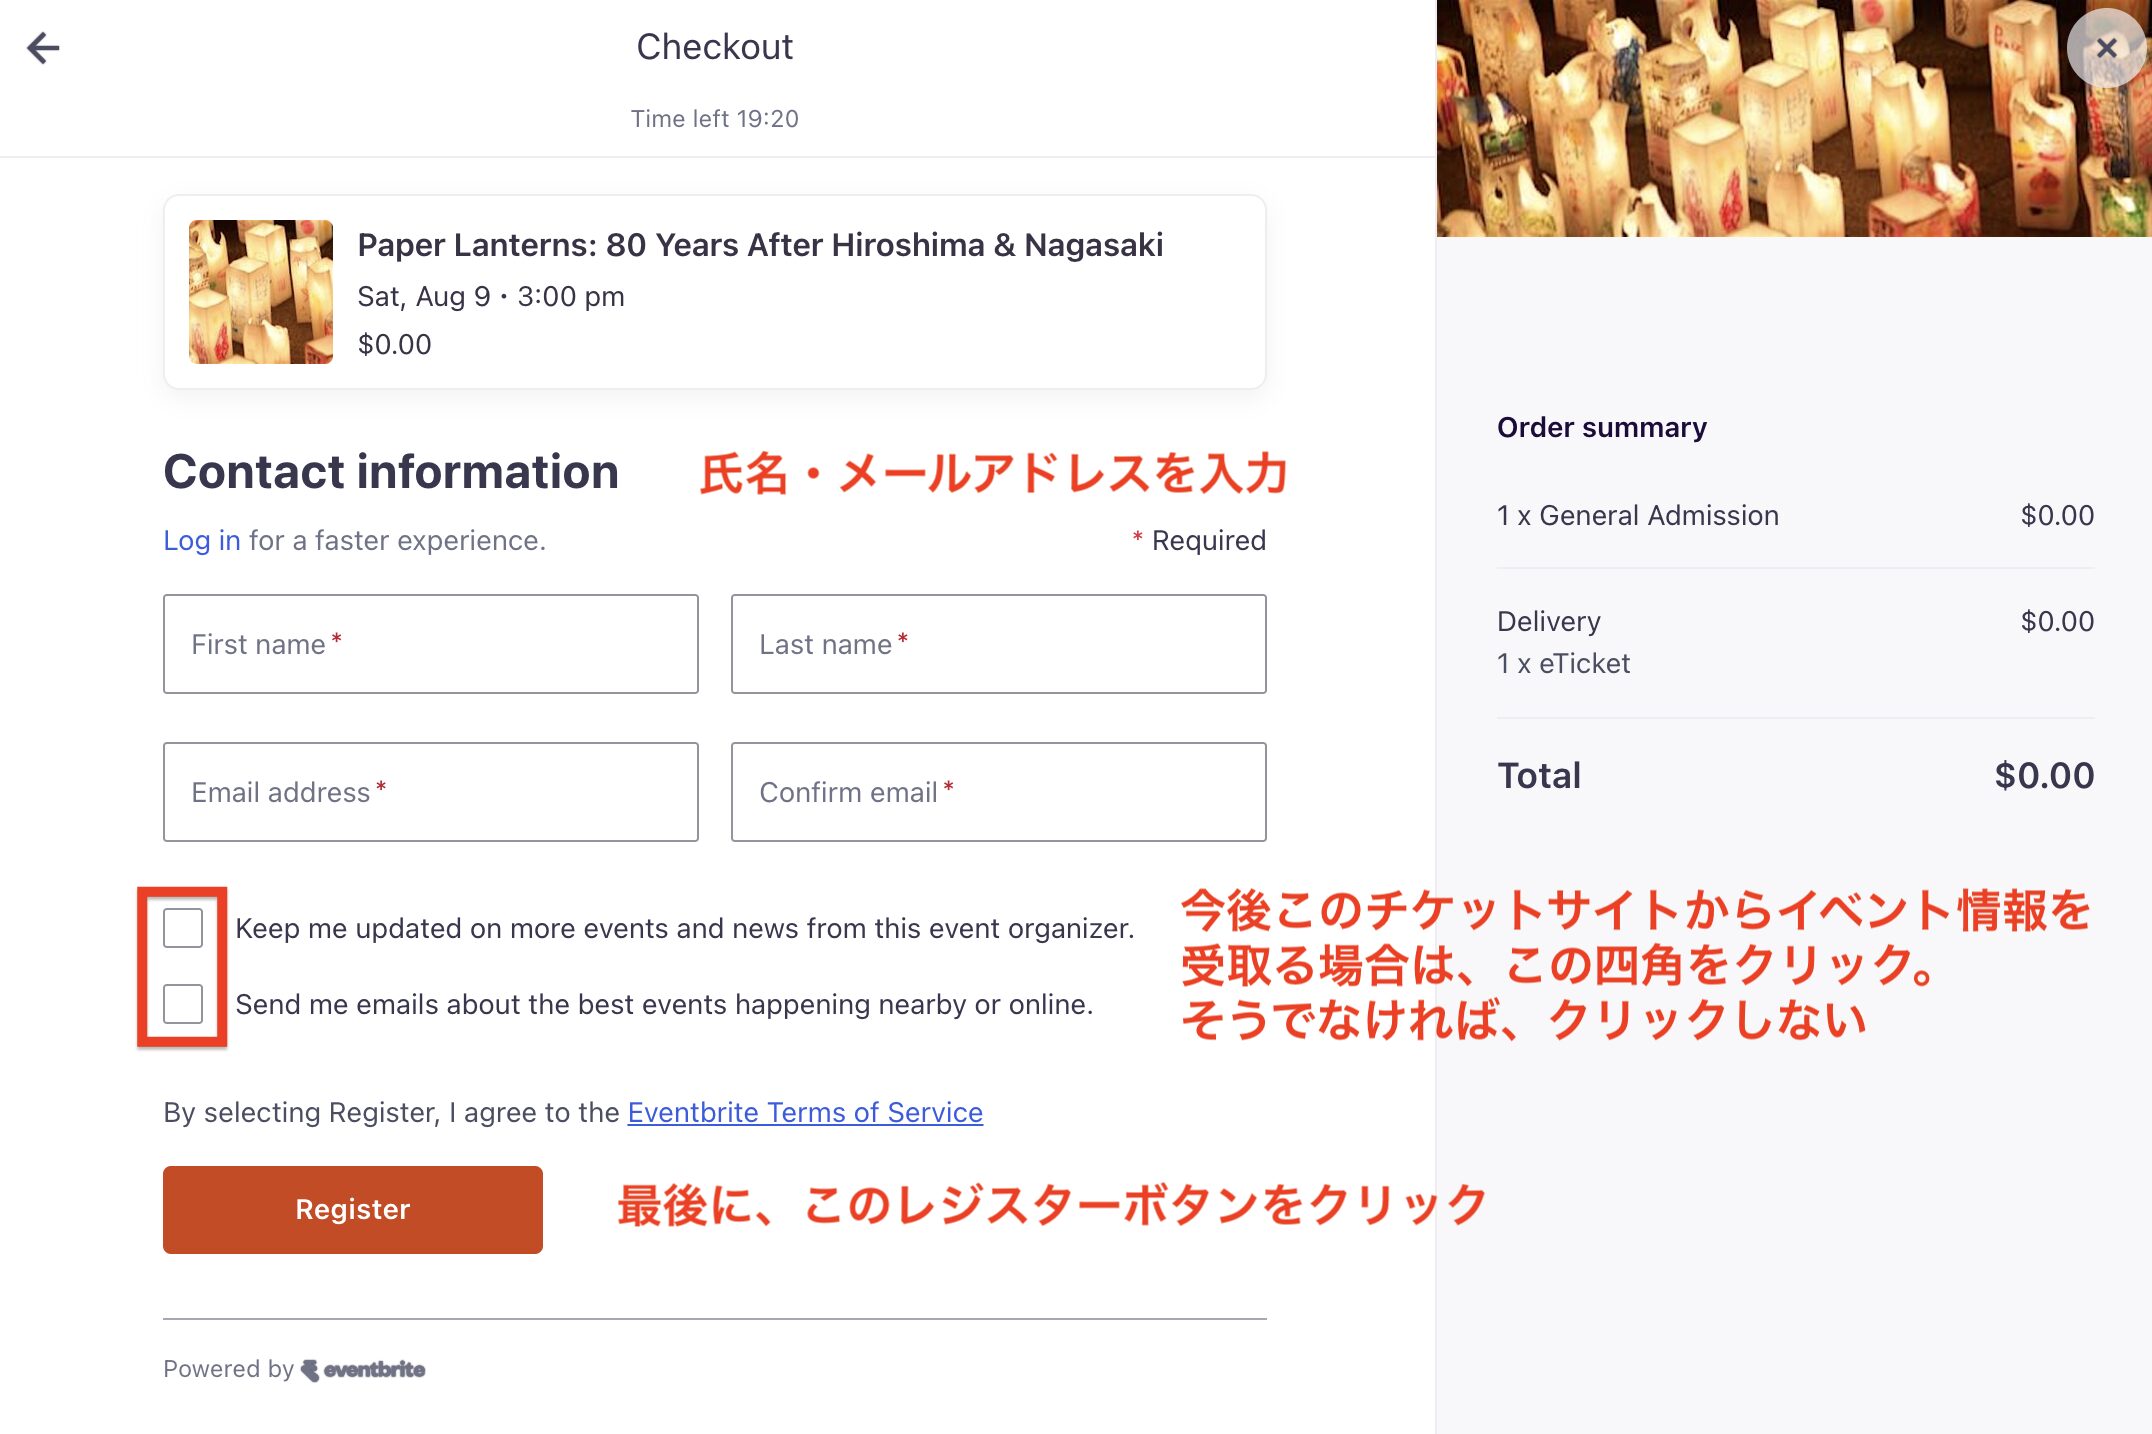Click the Email address input

click(x=430, y=792)
